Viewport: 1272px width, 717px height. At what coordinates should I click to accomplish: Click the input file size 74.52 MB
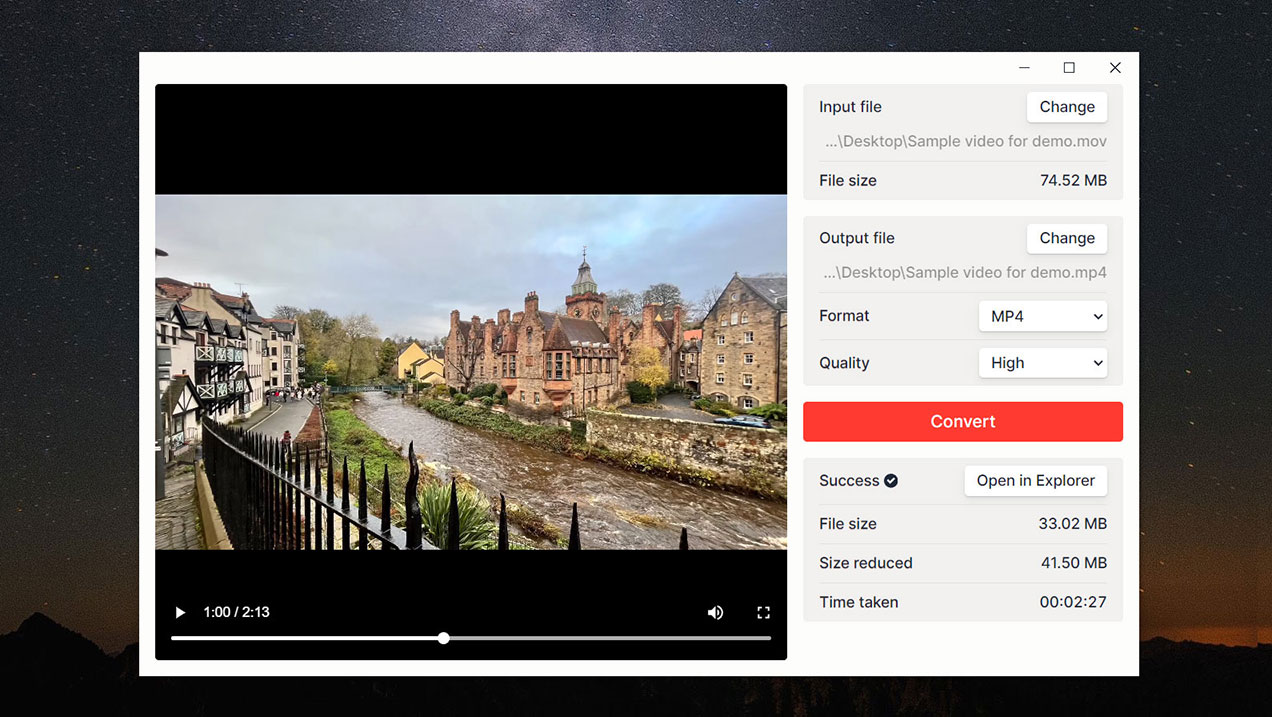click(x=1073, y=181)
